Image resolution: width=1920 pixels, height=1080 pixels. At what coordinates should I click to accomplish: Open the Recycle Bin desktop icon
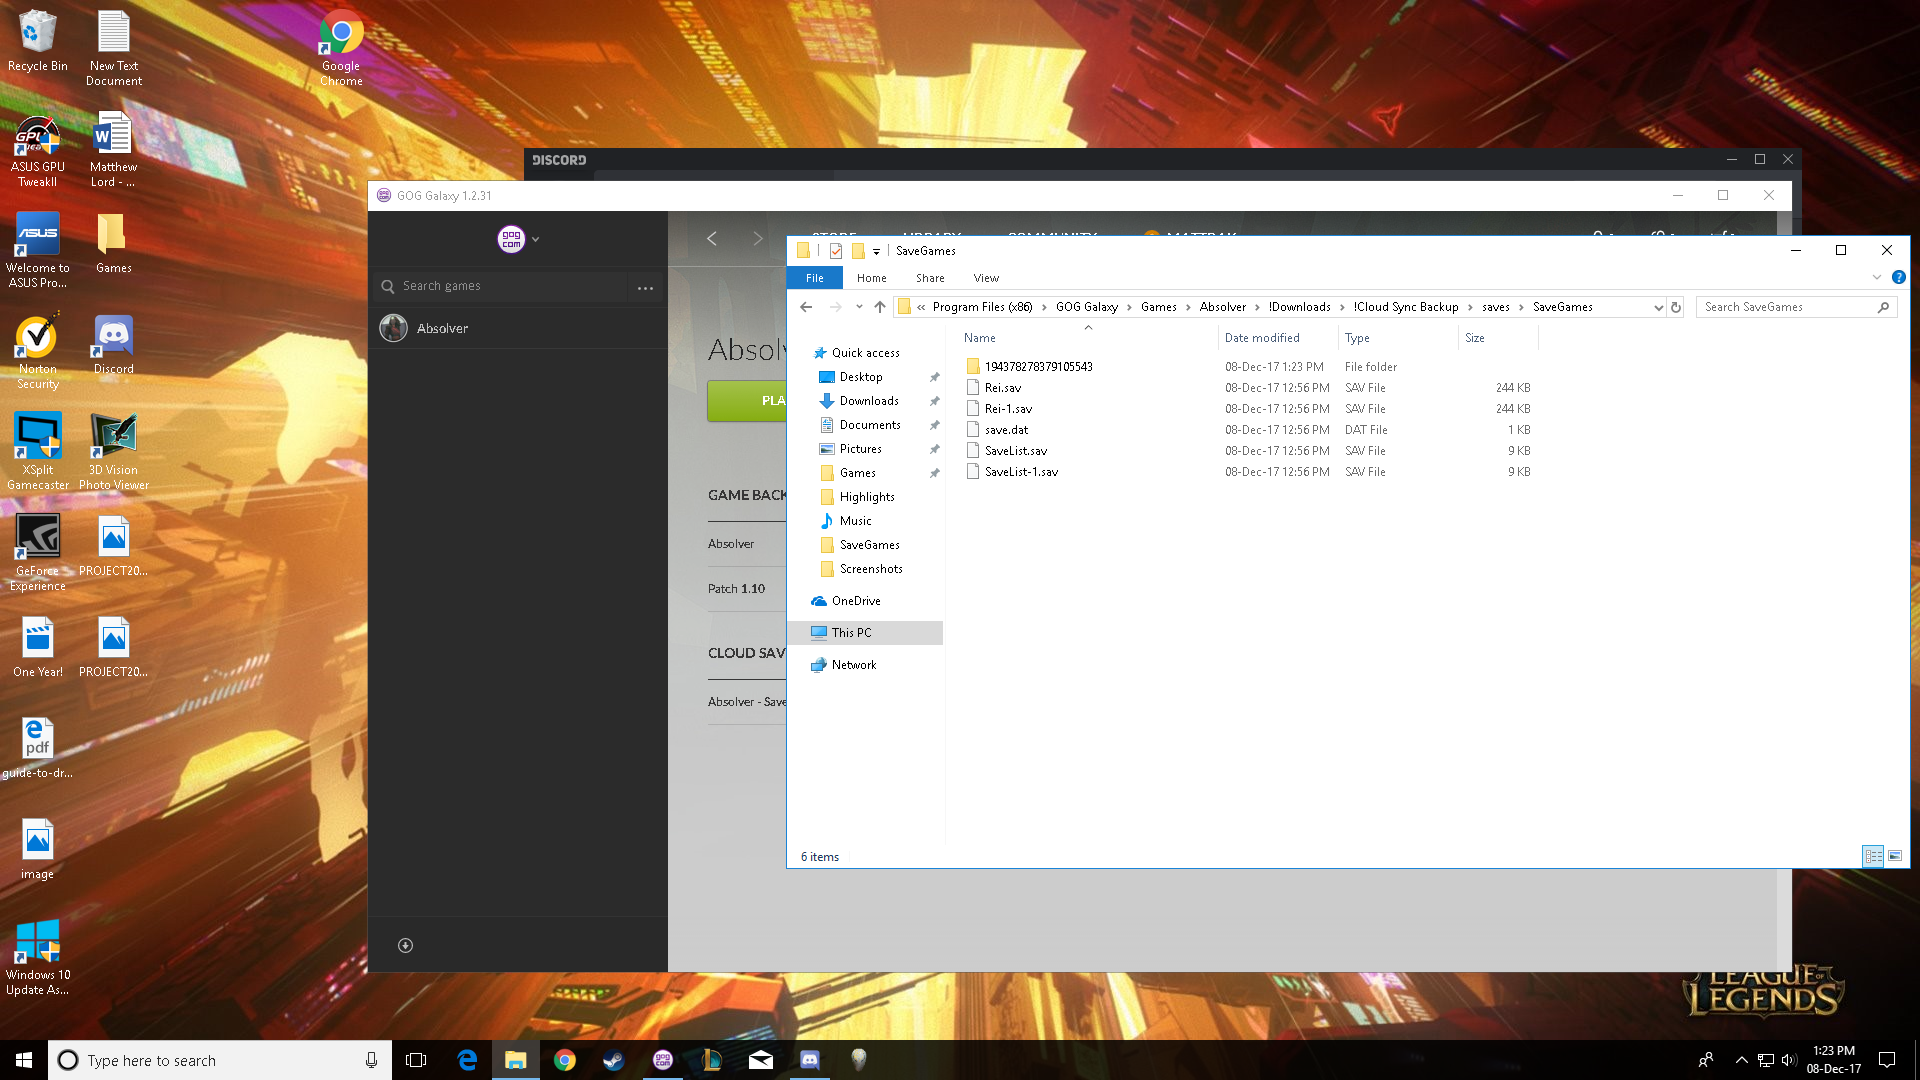(37, 40)
